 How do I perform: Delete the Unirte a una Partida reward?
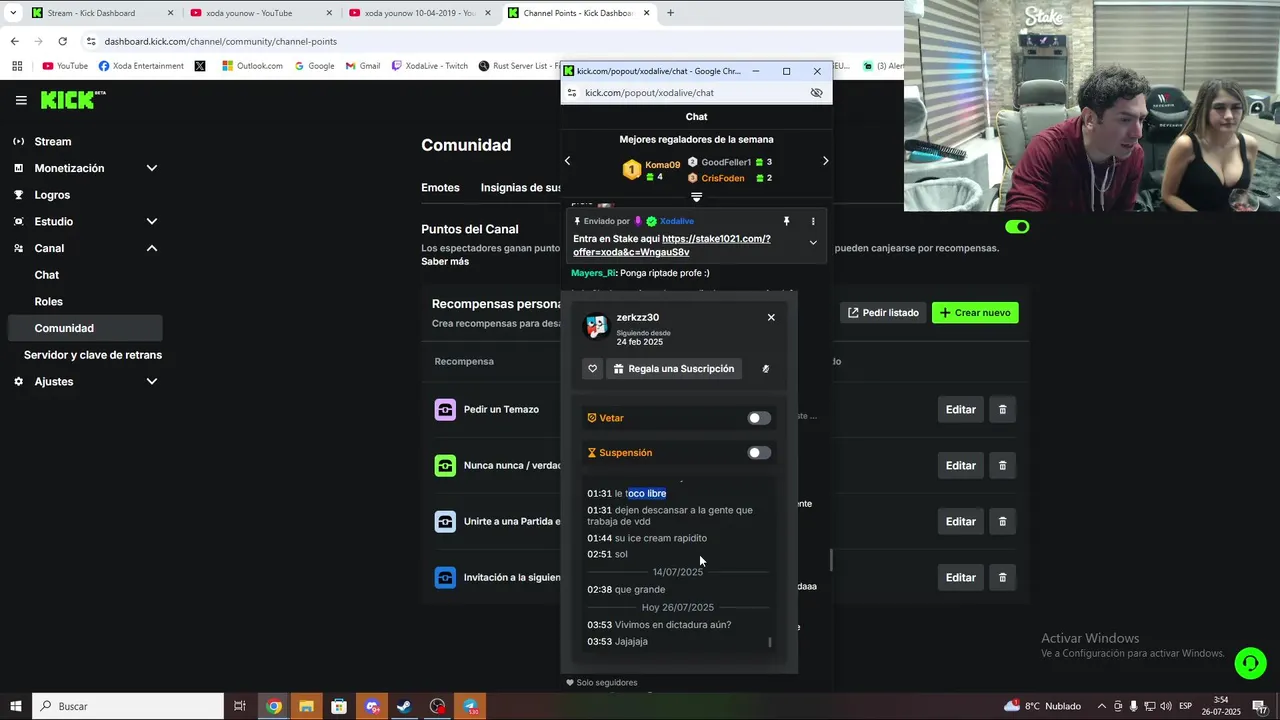(x=1003, y=521)
